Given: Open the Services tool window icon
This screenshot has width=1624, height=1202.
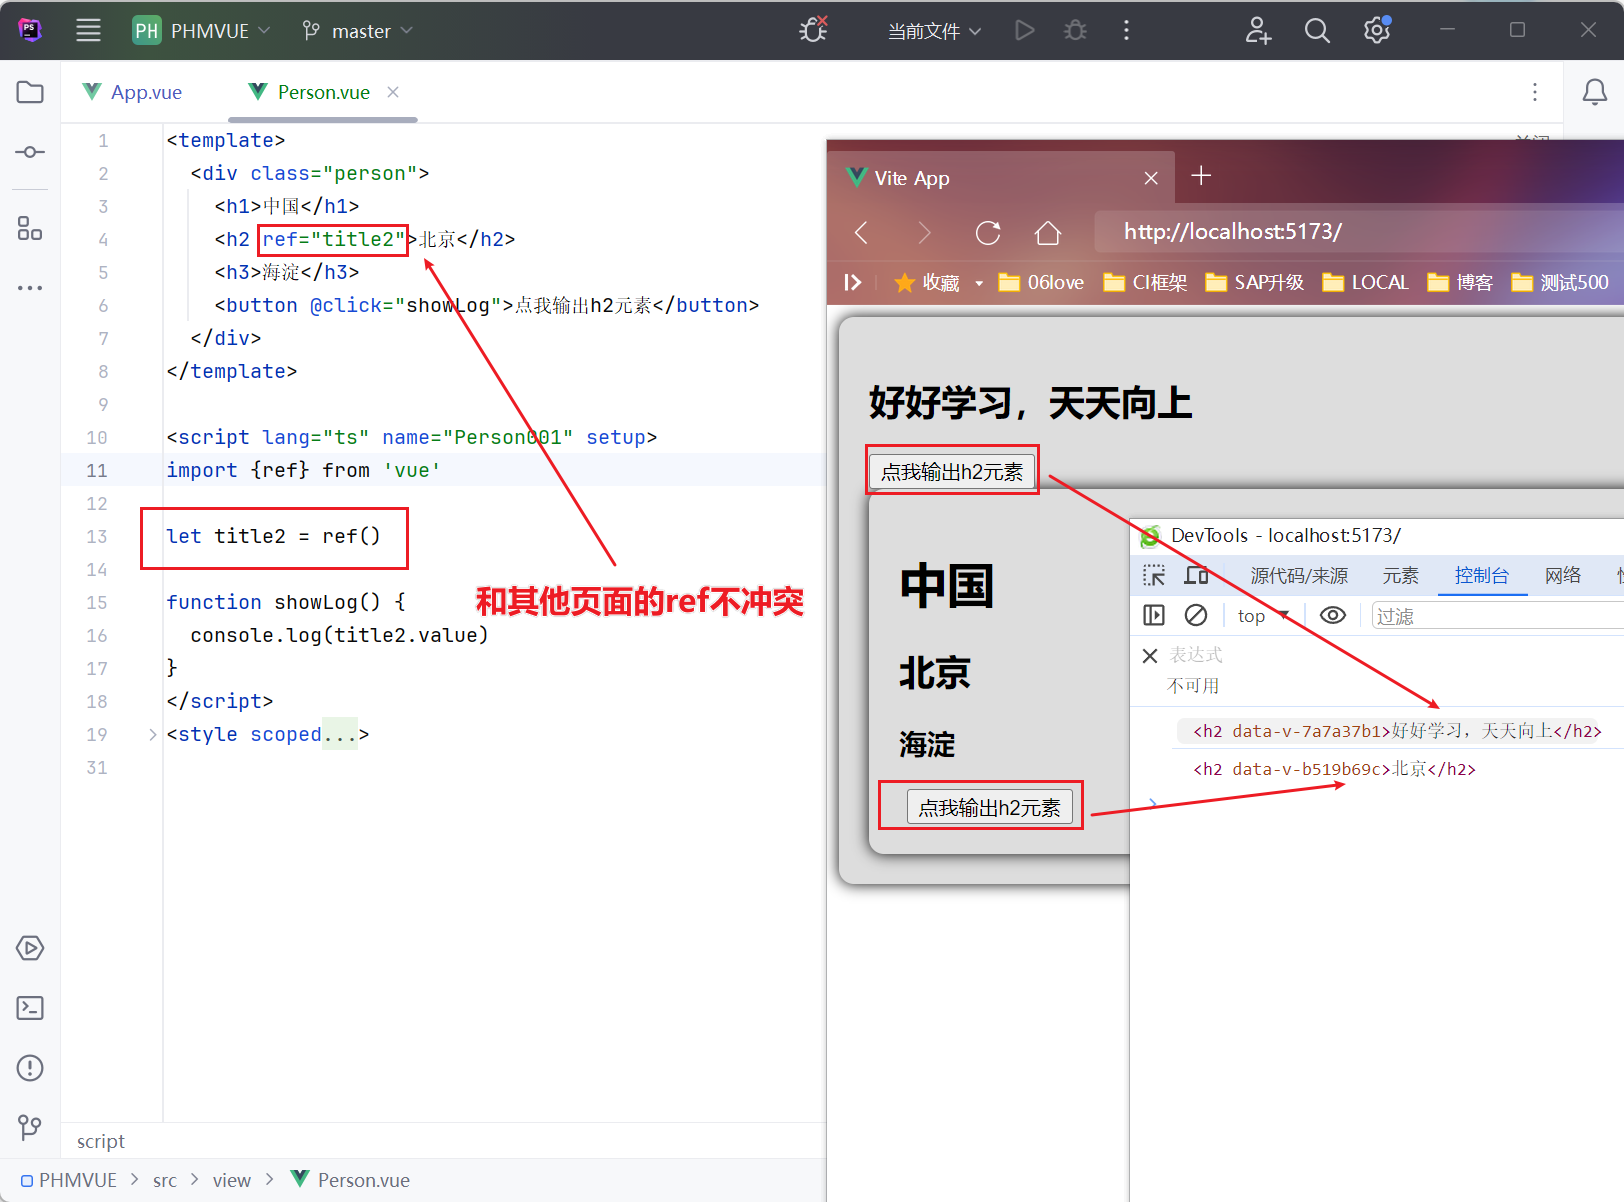Looking at the screenshot, I should [30, 948].
